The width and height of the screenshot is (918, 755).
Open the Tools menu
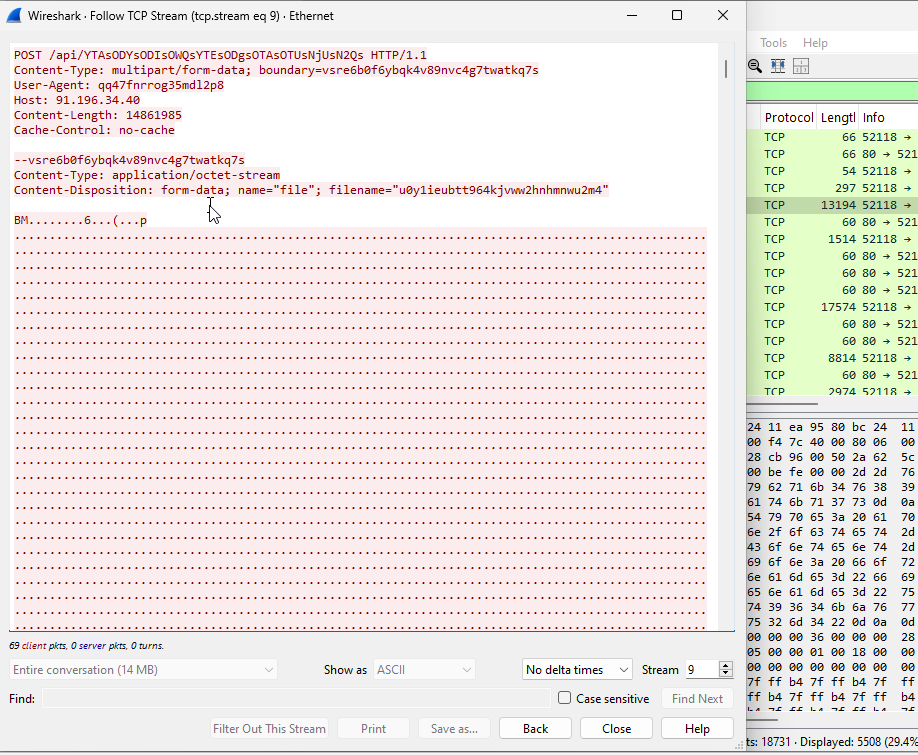(x=773, y=43)
